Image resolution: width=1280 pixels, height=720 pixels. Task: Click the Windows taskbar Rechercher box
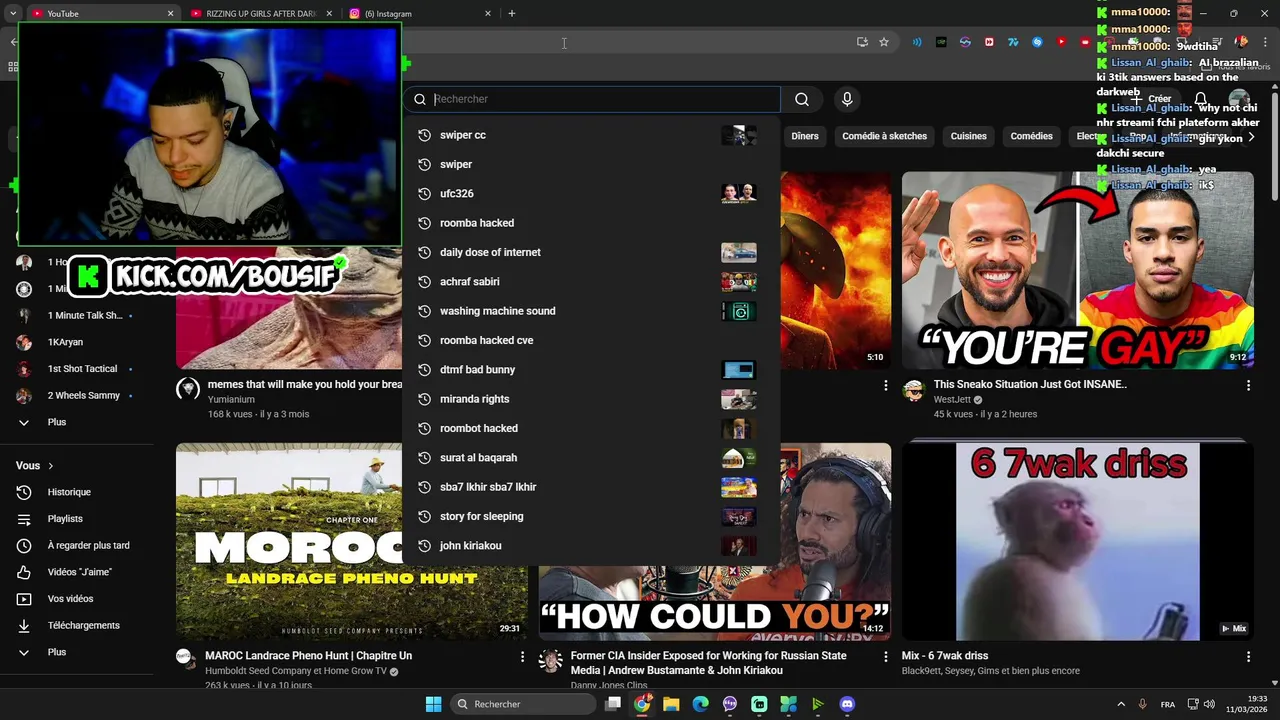[x=523, y=704]
